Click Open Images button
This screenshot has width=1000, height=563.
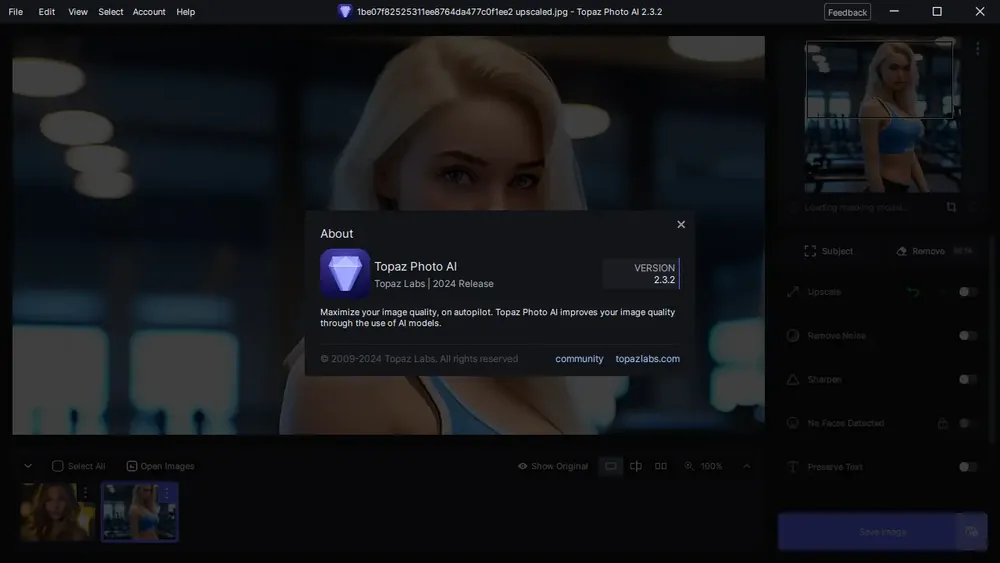(x=160, y=466)
